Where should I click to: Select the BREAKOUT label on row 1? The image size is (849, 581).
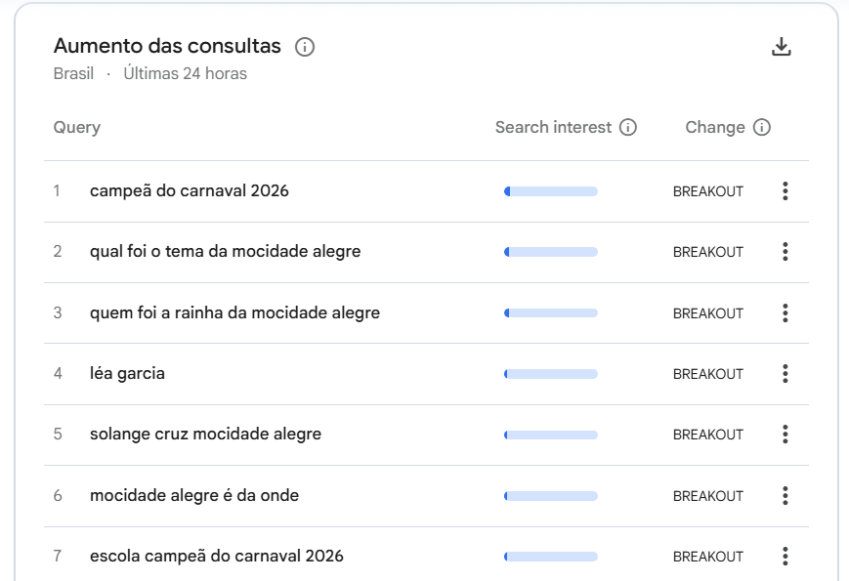point(708,190)
